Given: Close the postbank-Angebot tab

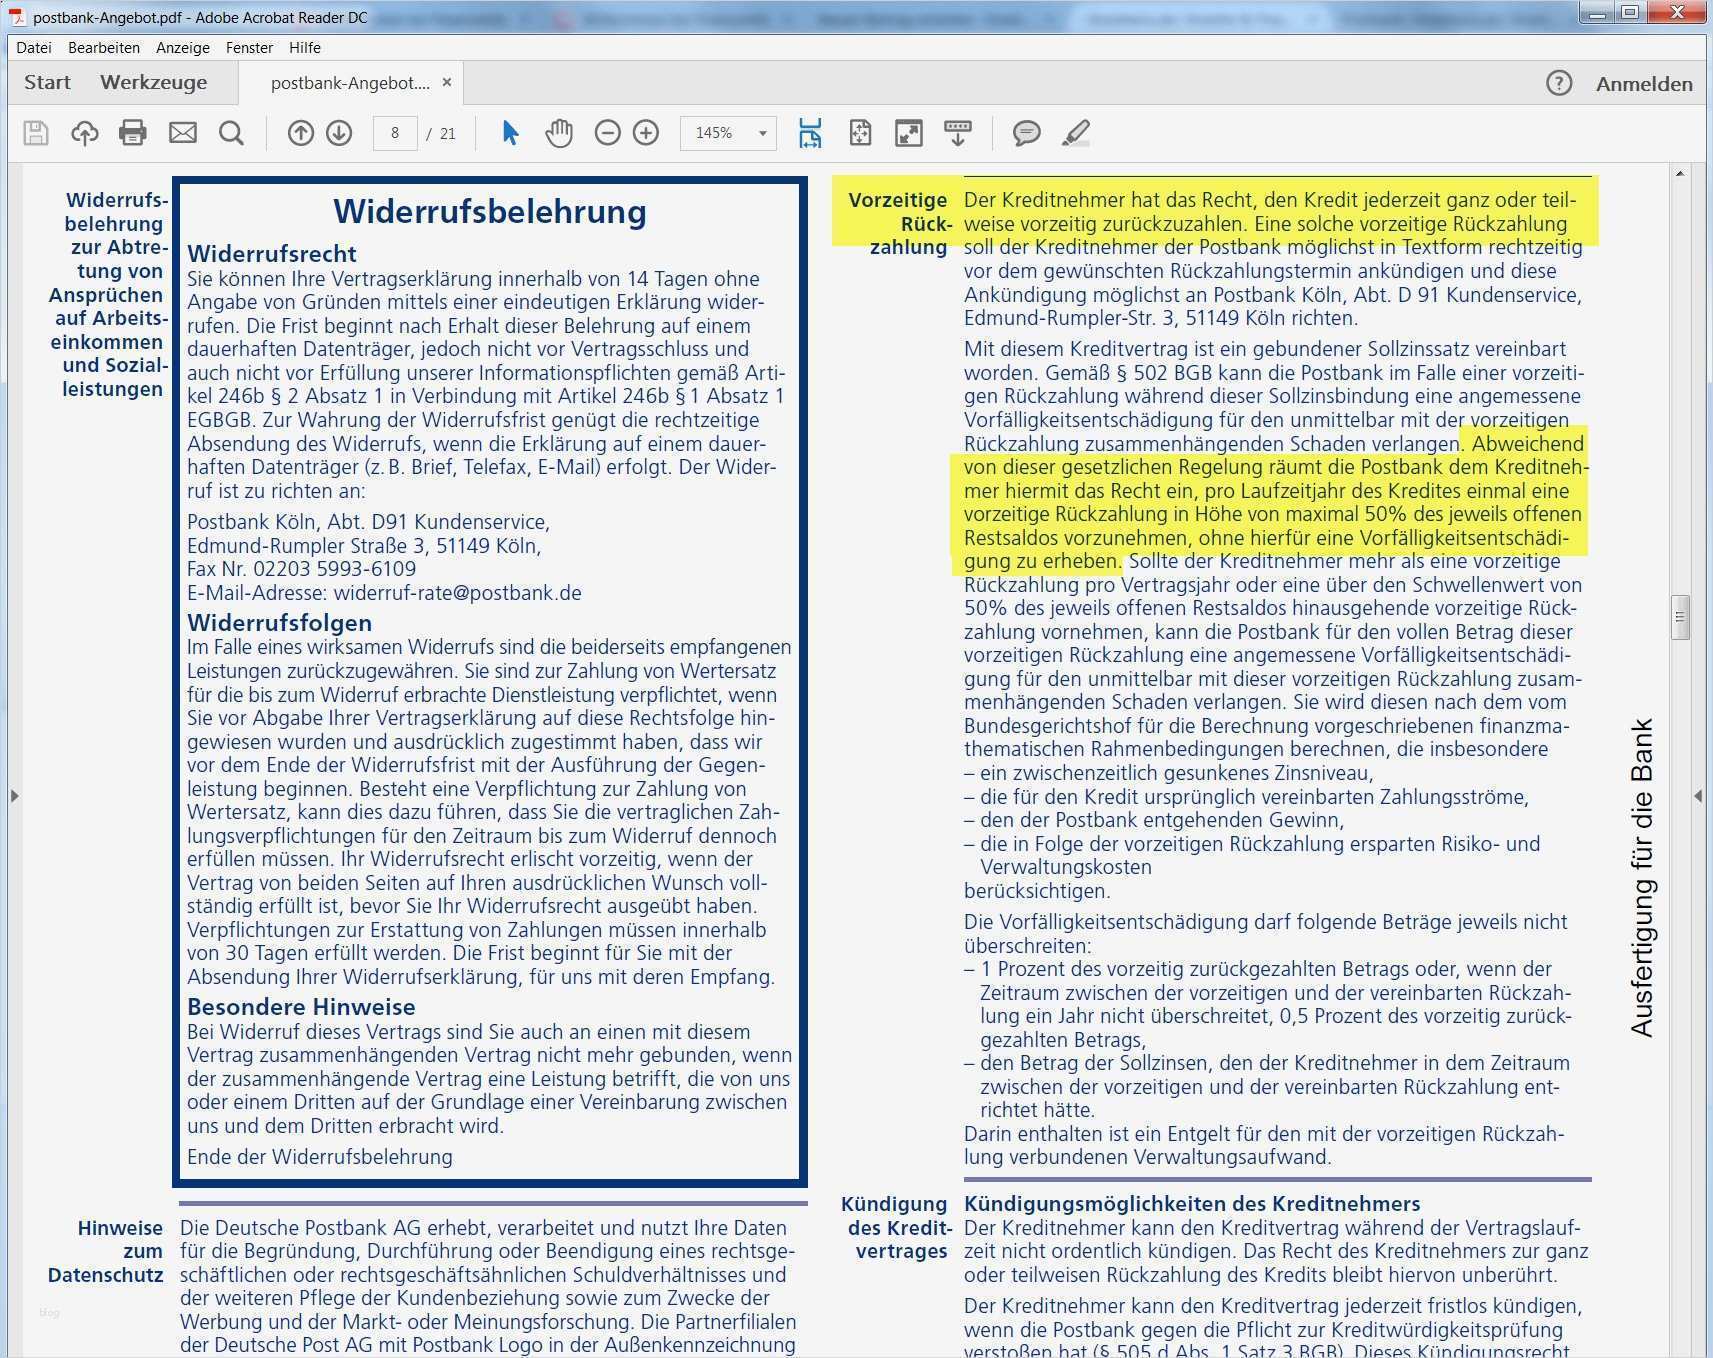Looking at the screenshot, I should point(447,82).
